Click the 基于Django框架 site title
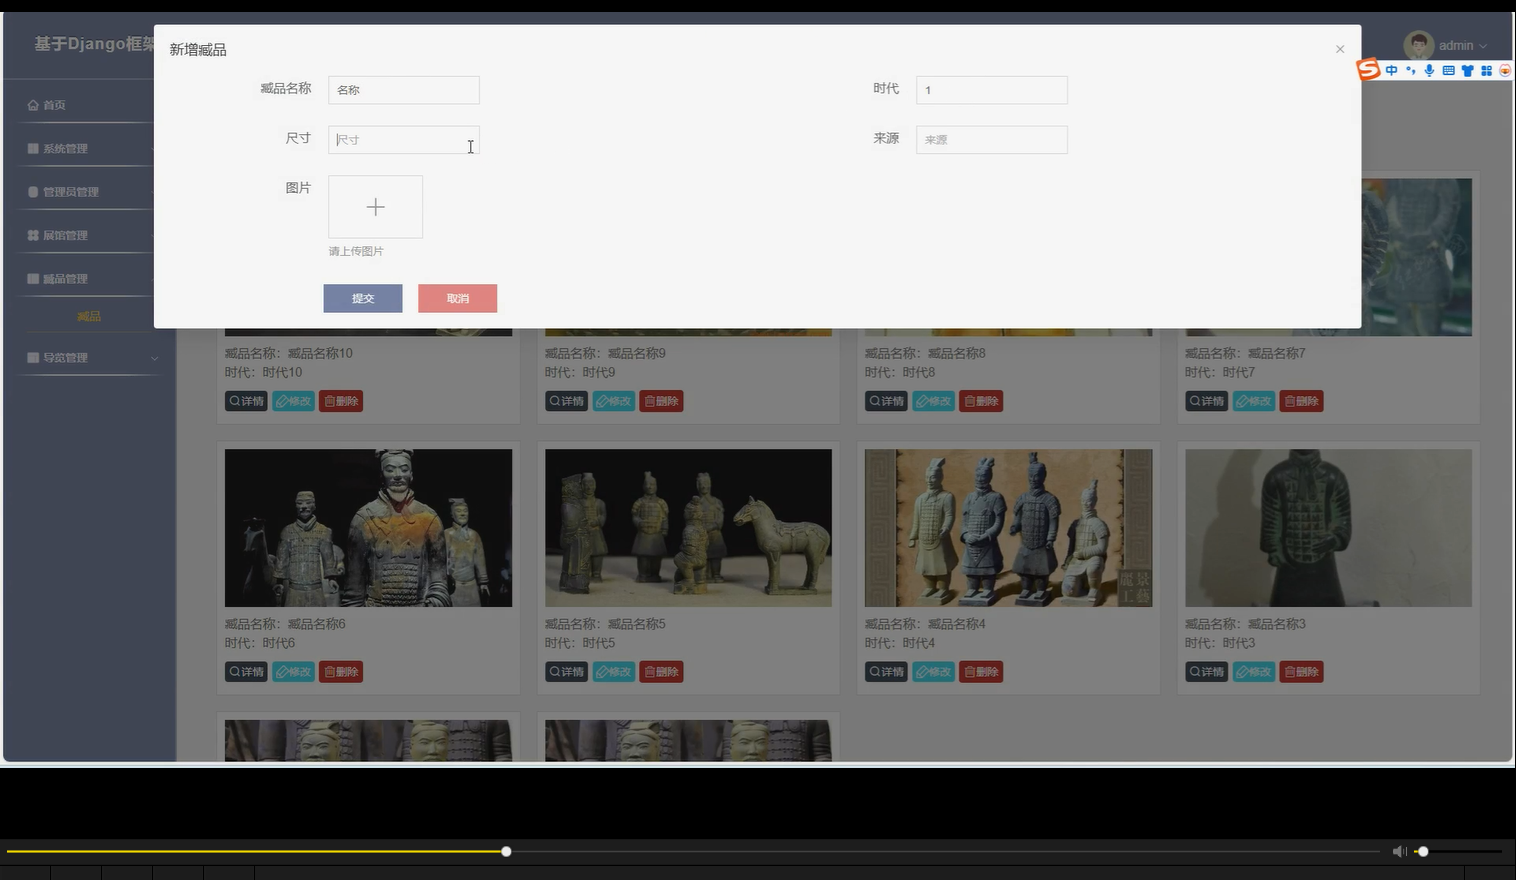Screen dimensions: 1516x880 [94, 44]
